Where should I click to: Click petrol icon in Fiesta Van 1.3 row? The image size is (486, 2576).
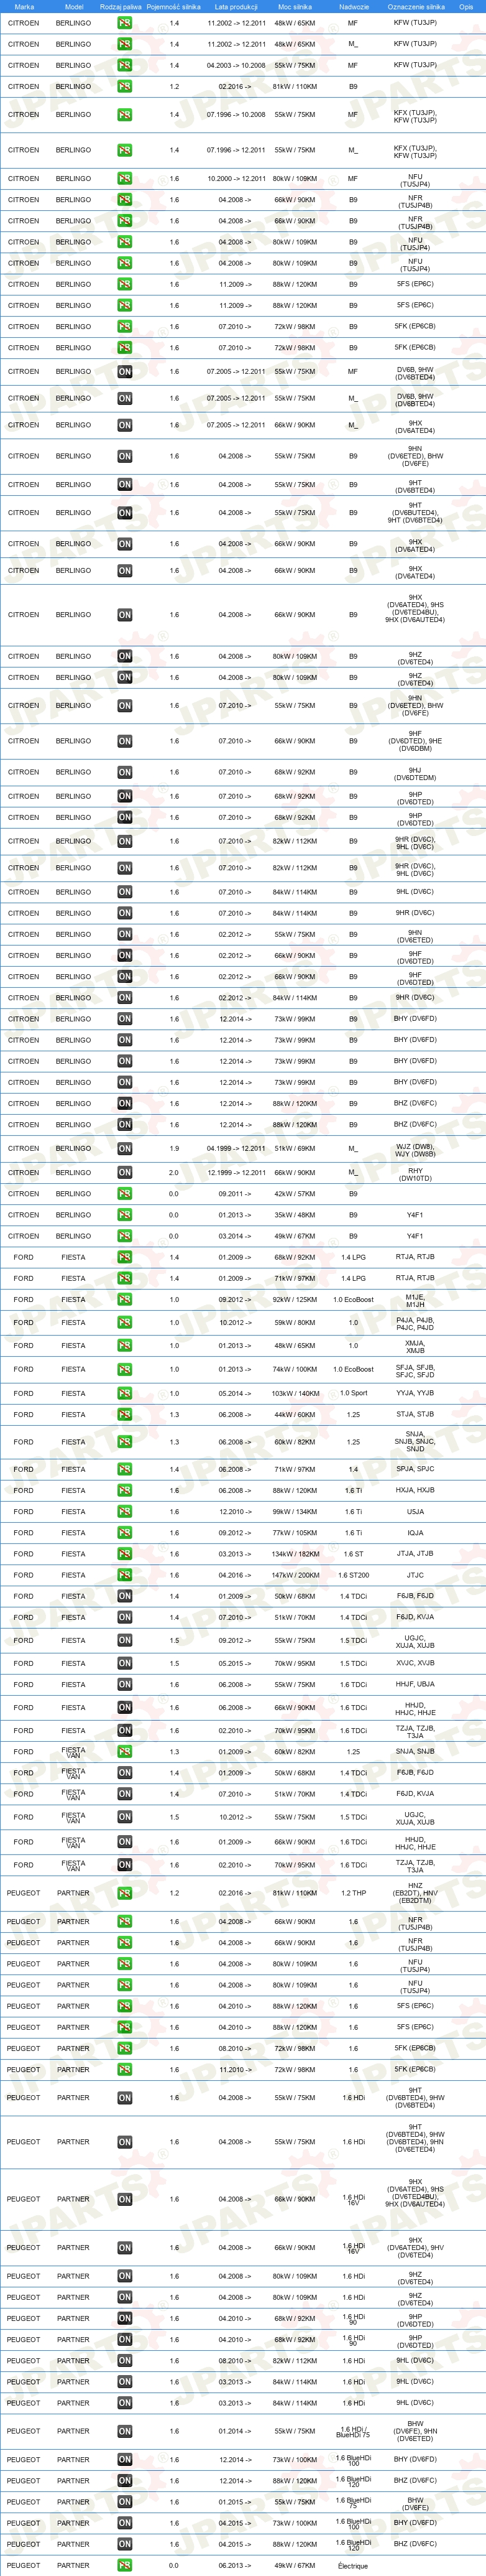point(125,1752)
